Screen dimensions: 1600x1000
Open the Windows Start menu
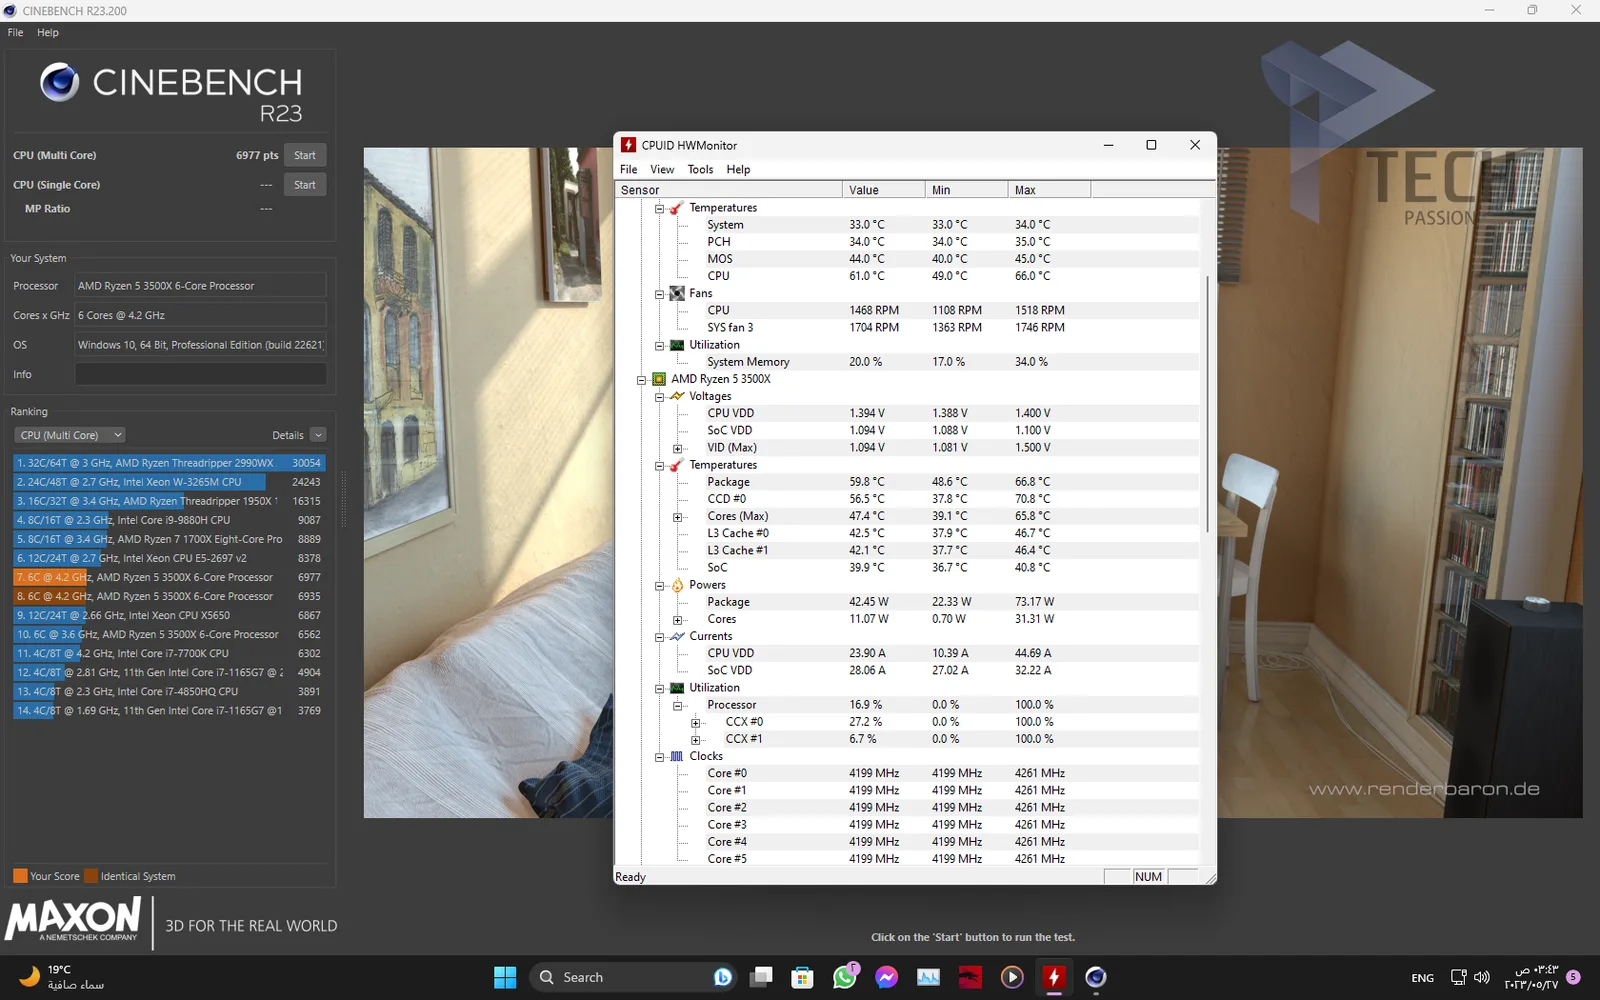505,977
